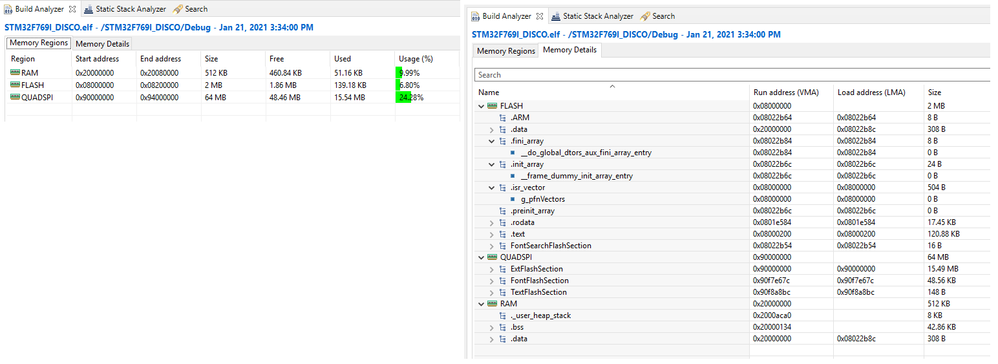Collapse the .isr_vector section
Screen dimensions: 998x364
pos(491,187)
